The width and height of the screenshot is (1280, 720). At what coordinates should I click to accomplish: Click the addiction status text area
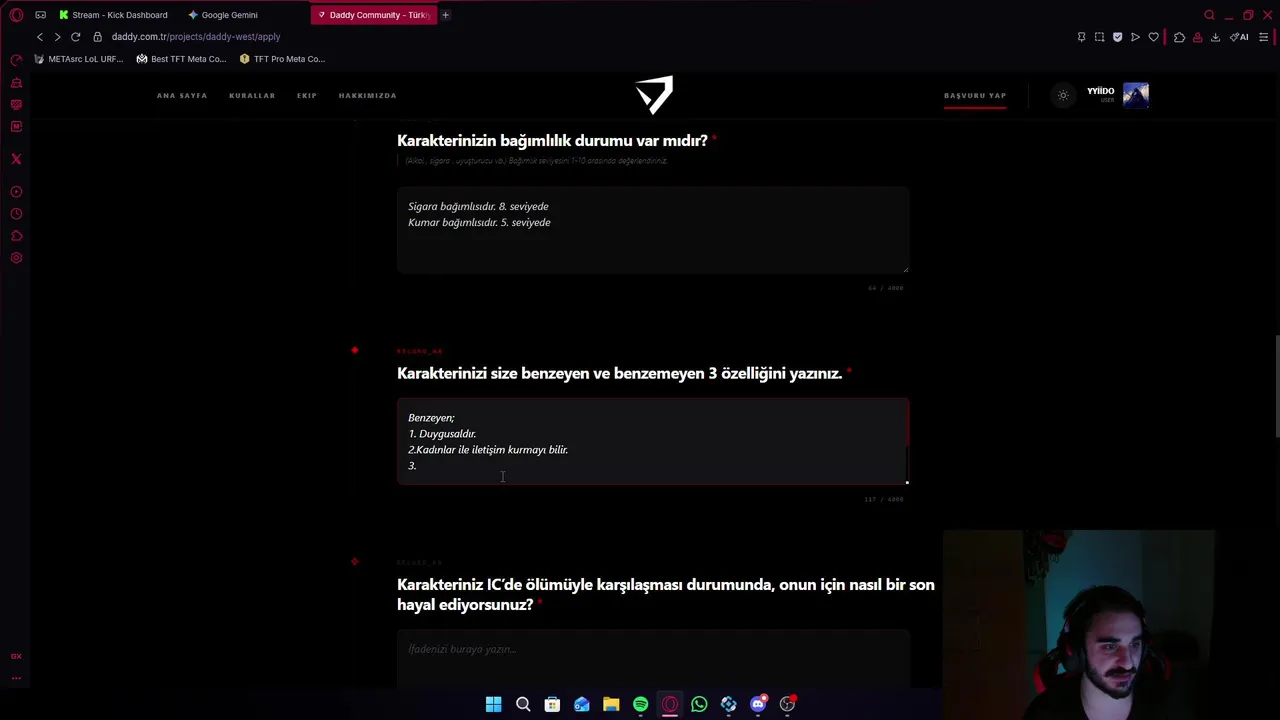653,229
